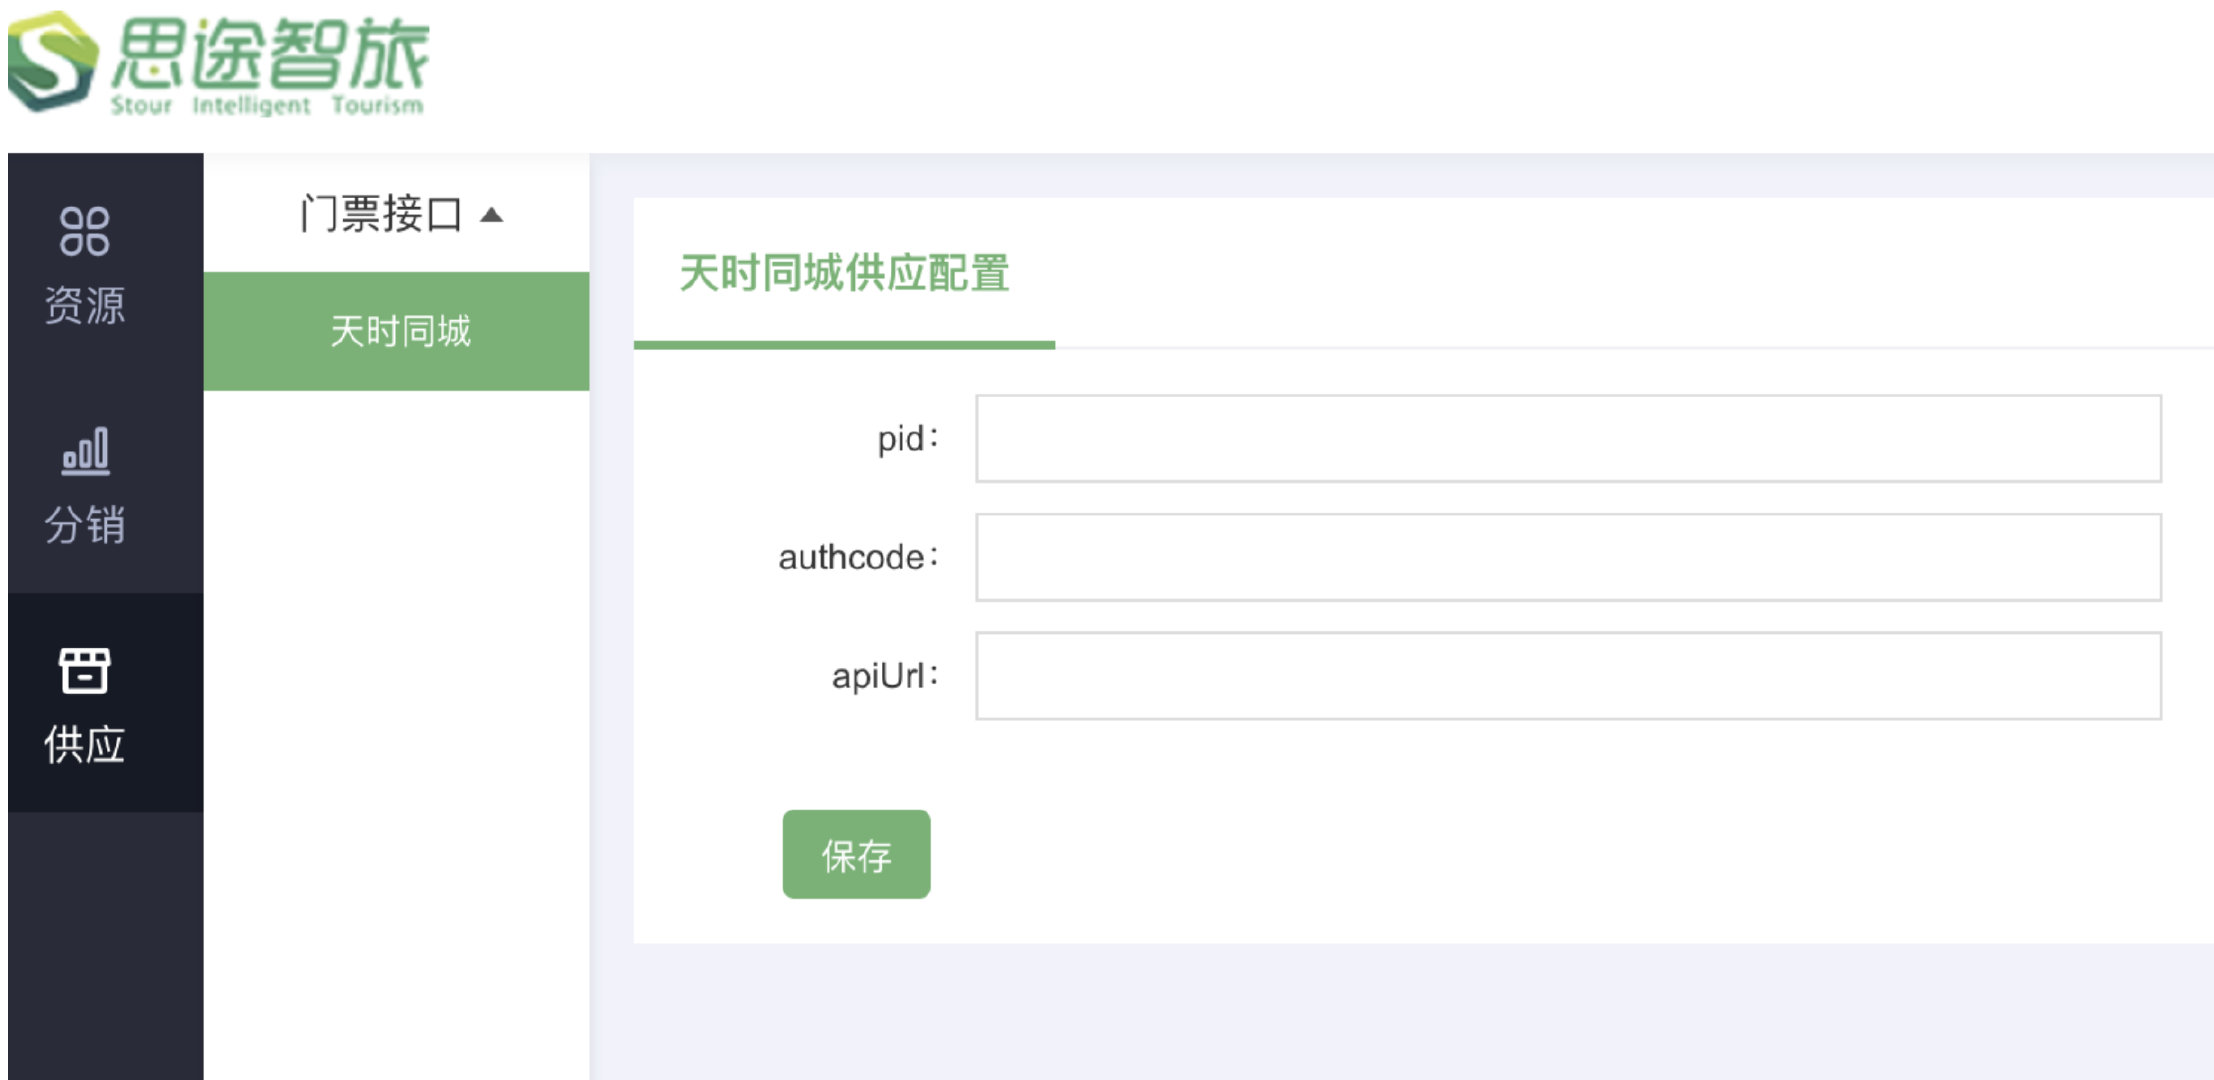Open 分销 via its bar chart icon
The width and height of the screenshot is (2214, 1080).
(x=85, y=451)
